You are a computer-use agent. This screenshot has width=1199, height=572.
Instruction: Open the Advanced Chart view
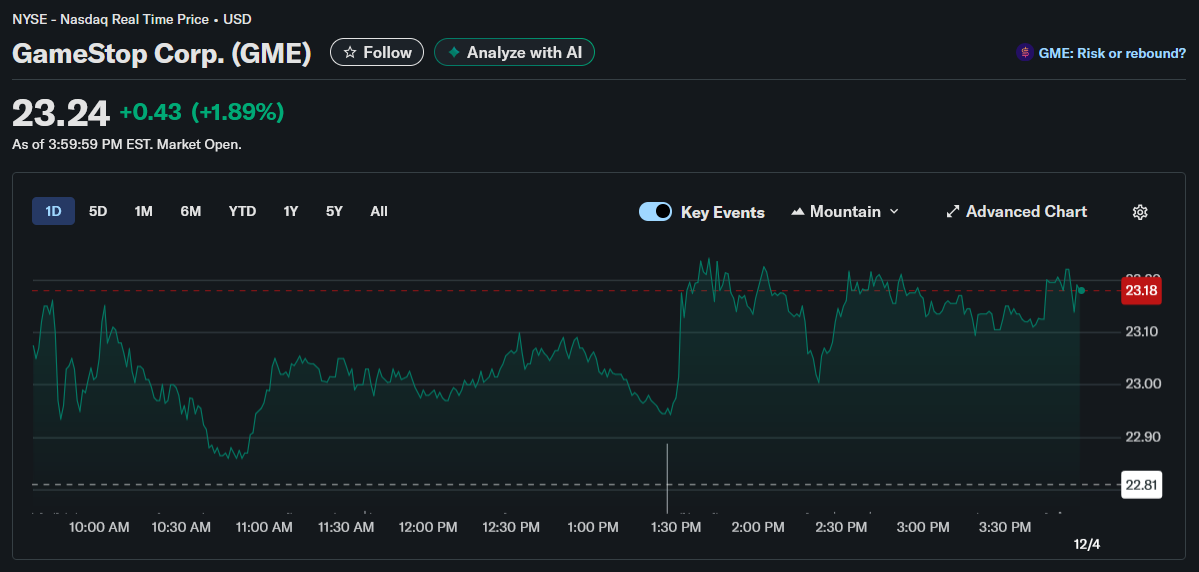(1016, 212)
